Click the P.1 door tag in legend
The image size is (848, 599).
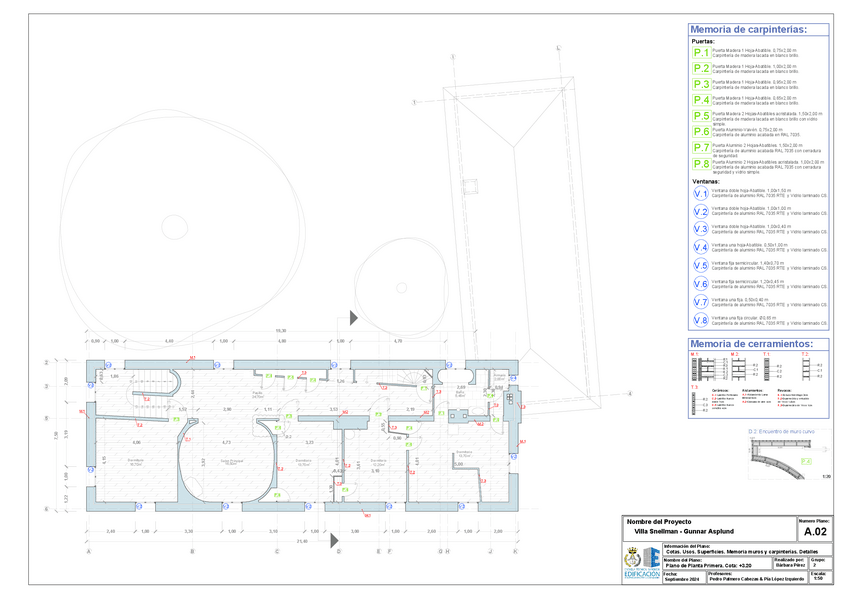701,53
